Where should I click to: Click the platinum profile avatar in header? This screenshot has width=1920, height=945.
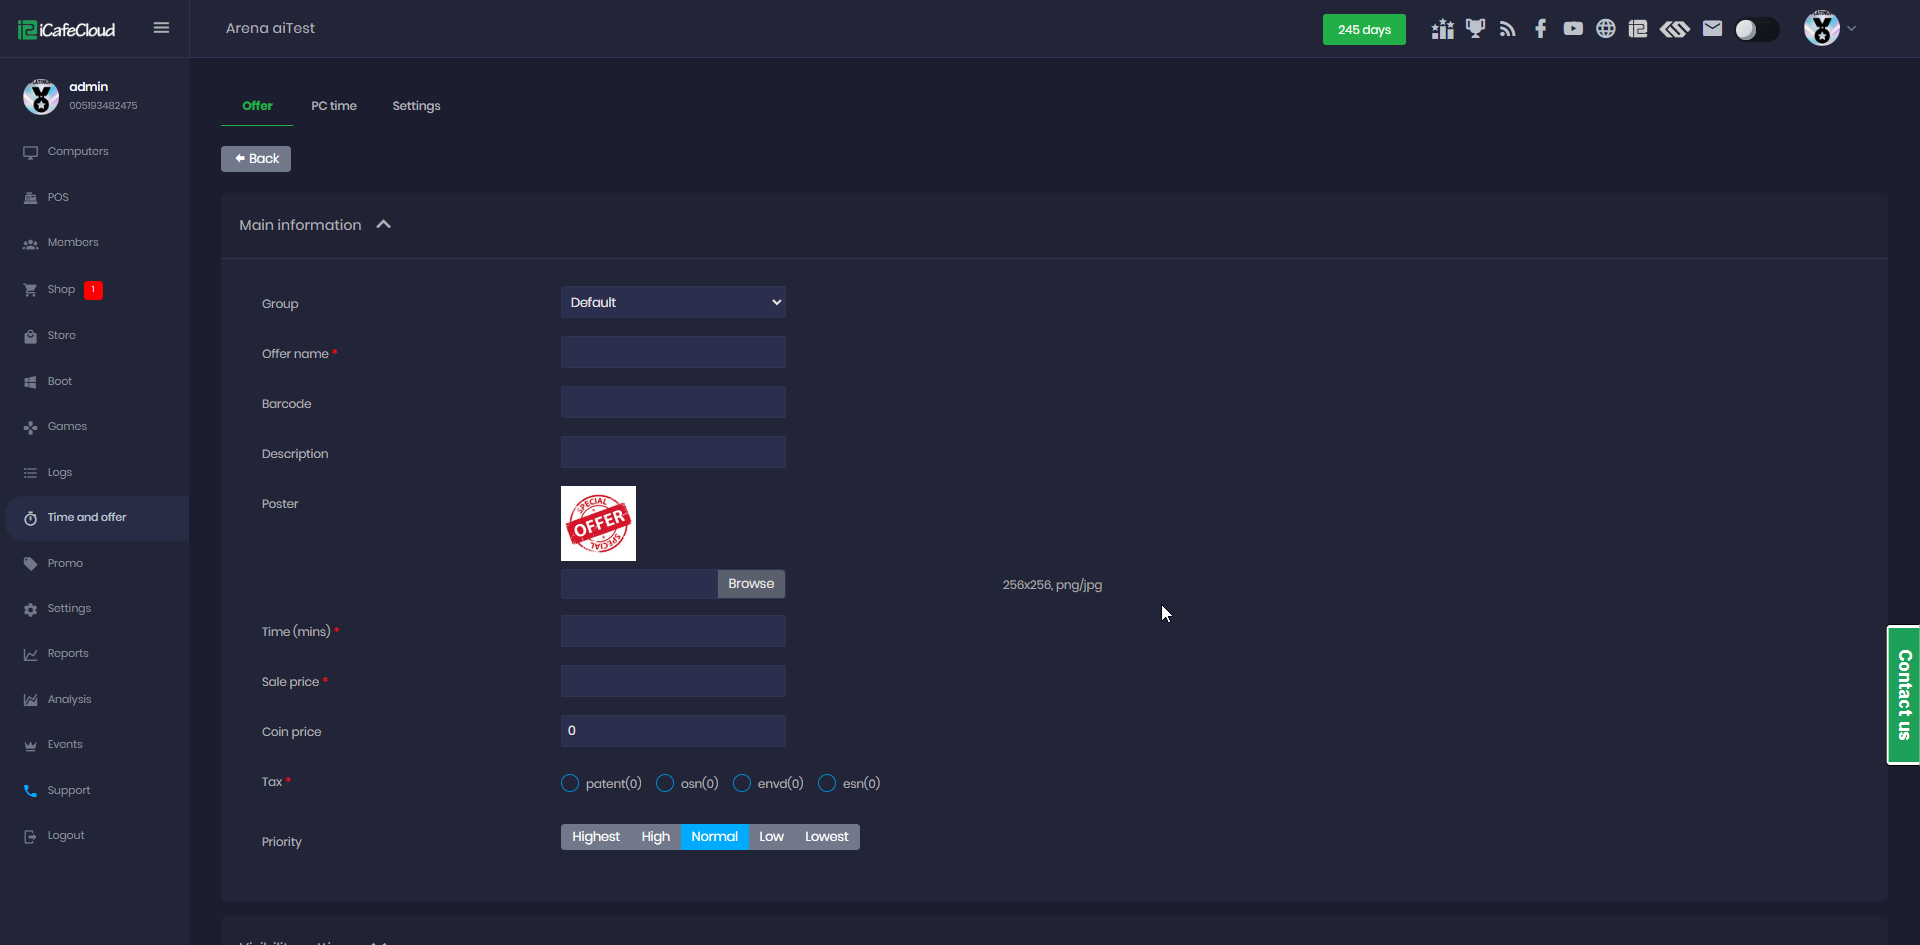point(1822,28)
